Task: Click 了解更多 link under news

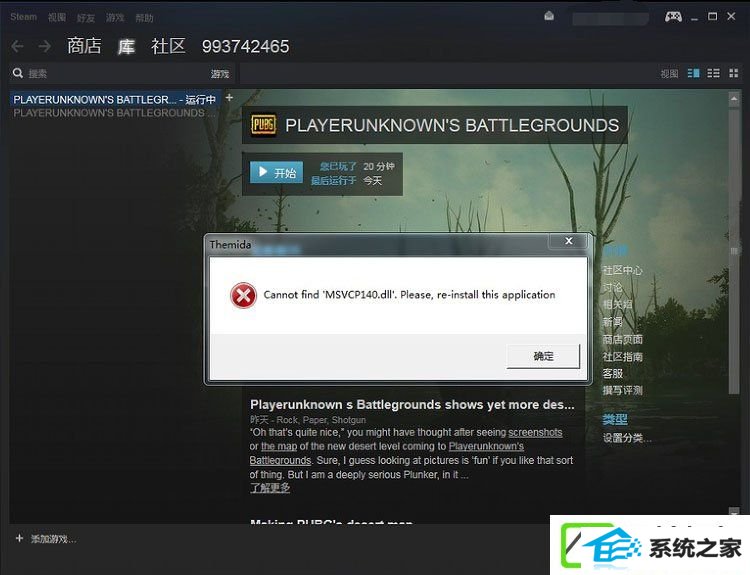Action: coord(270,487)
